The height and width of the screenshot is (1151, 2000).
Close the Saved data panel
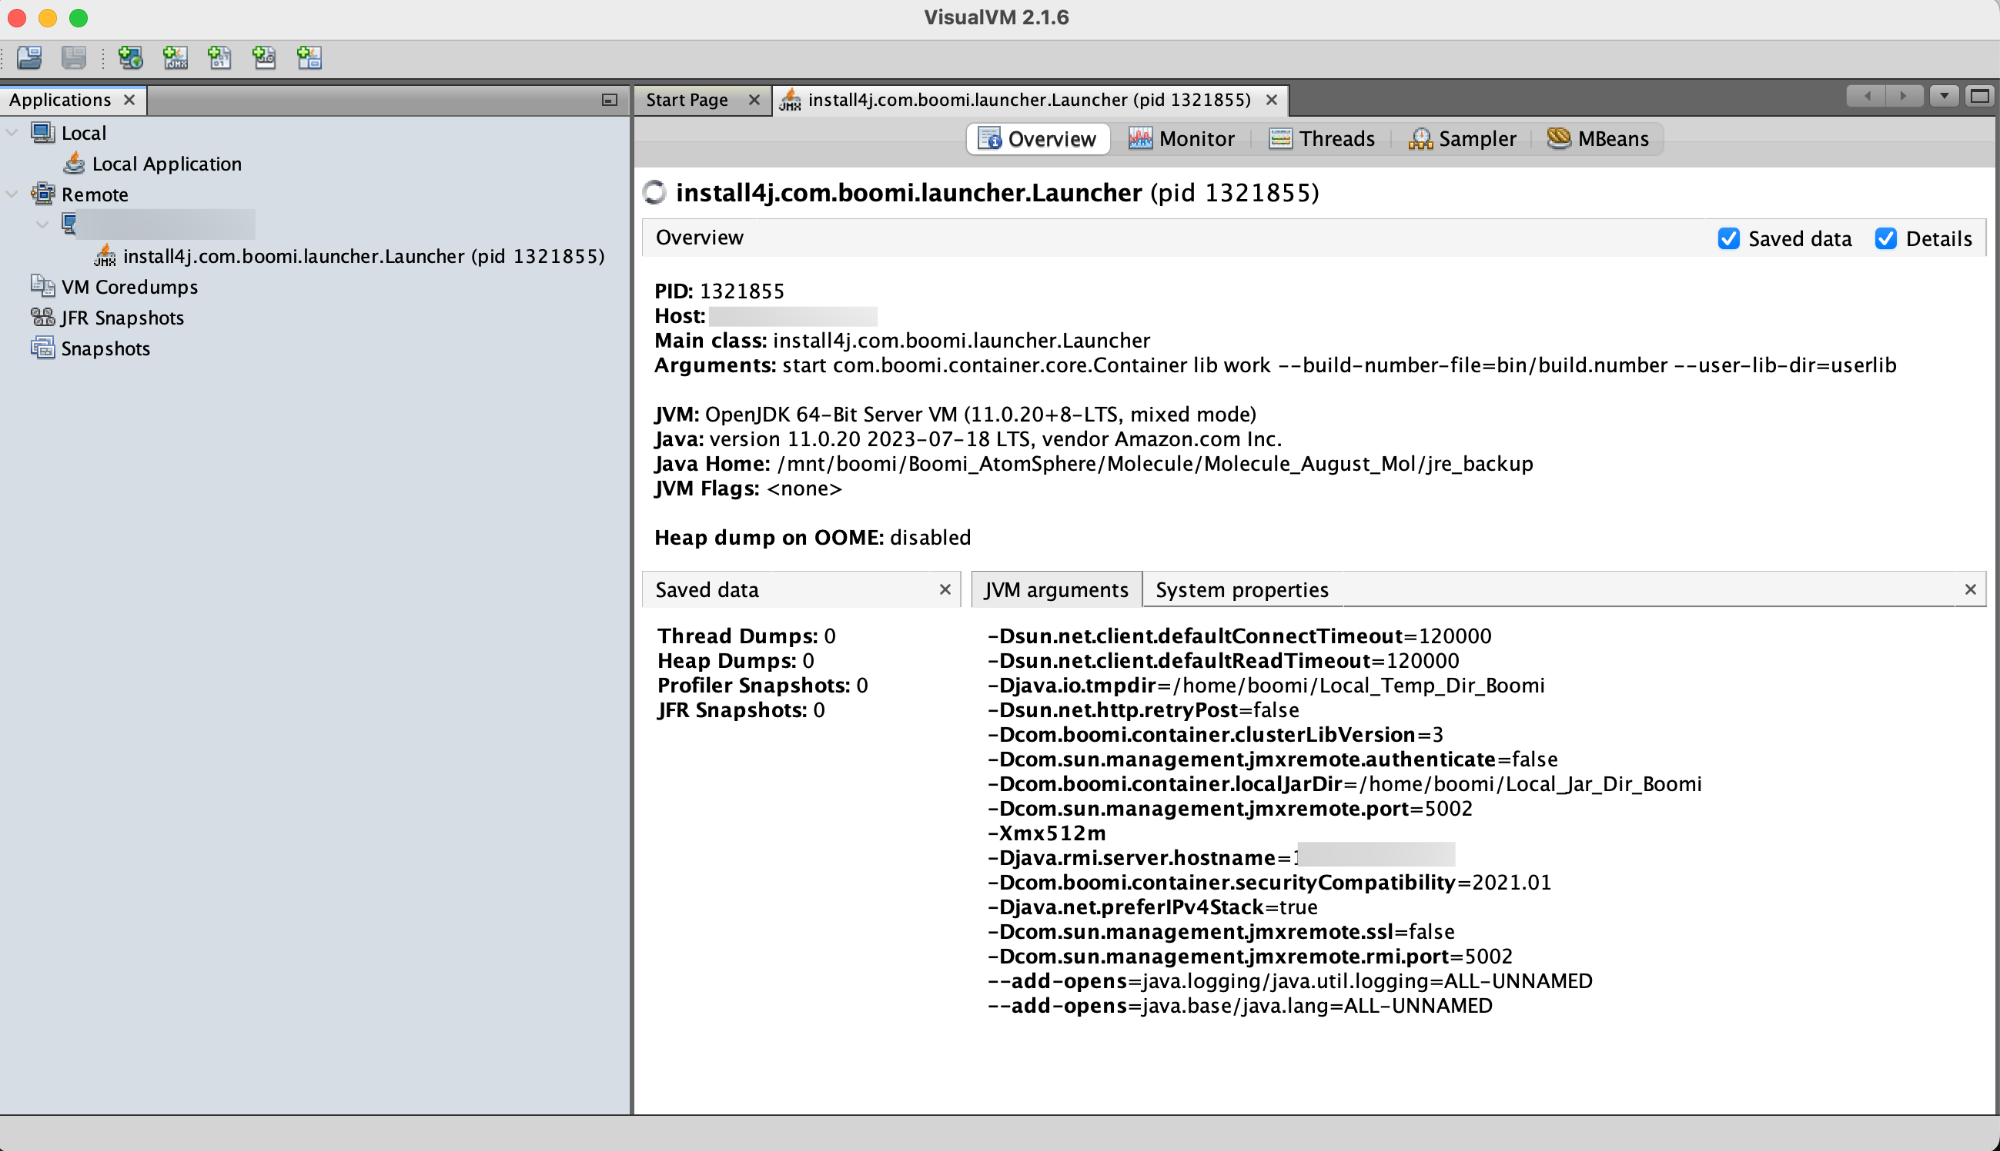coord(944,589)
